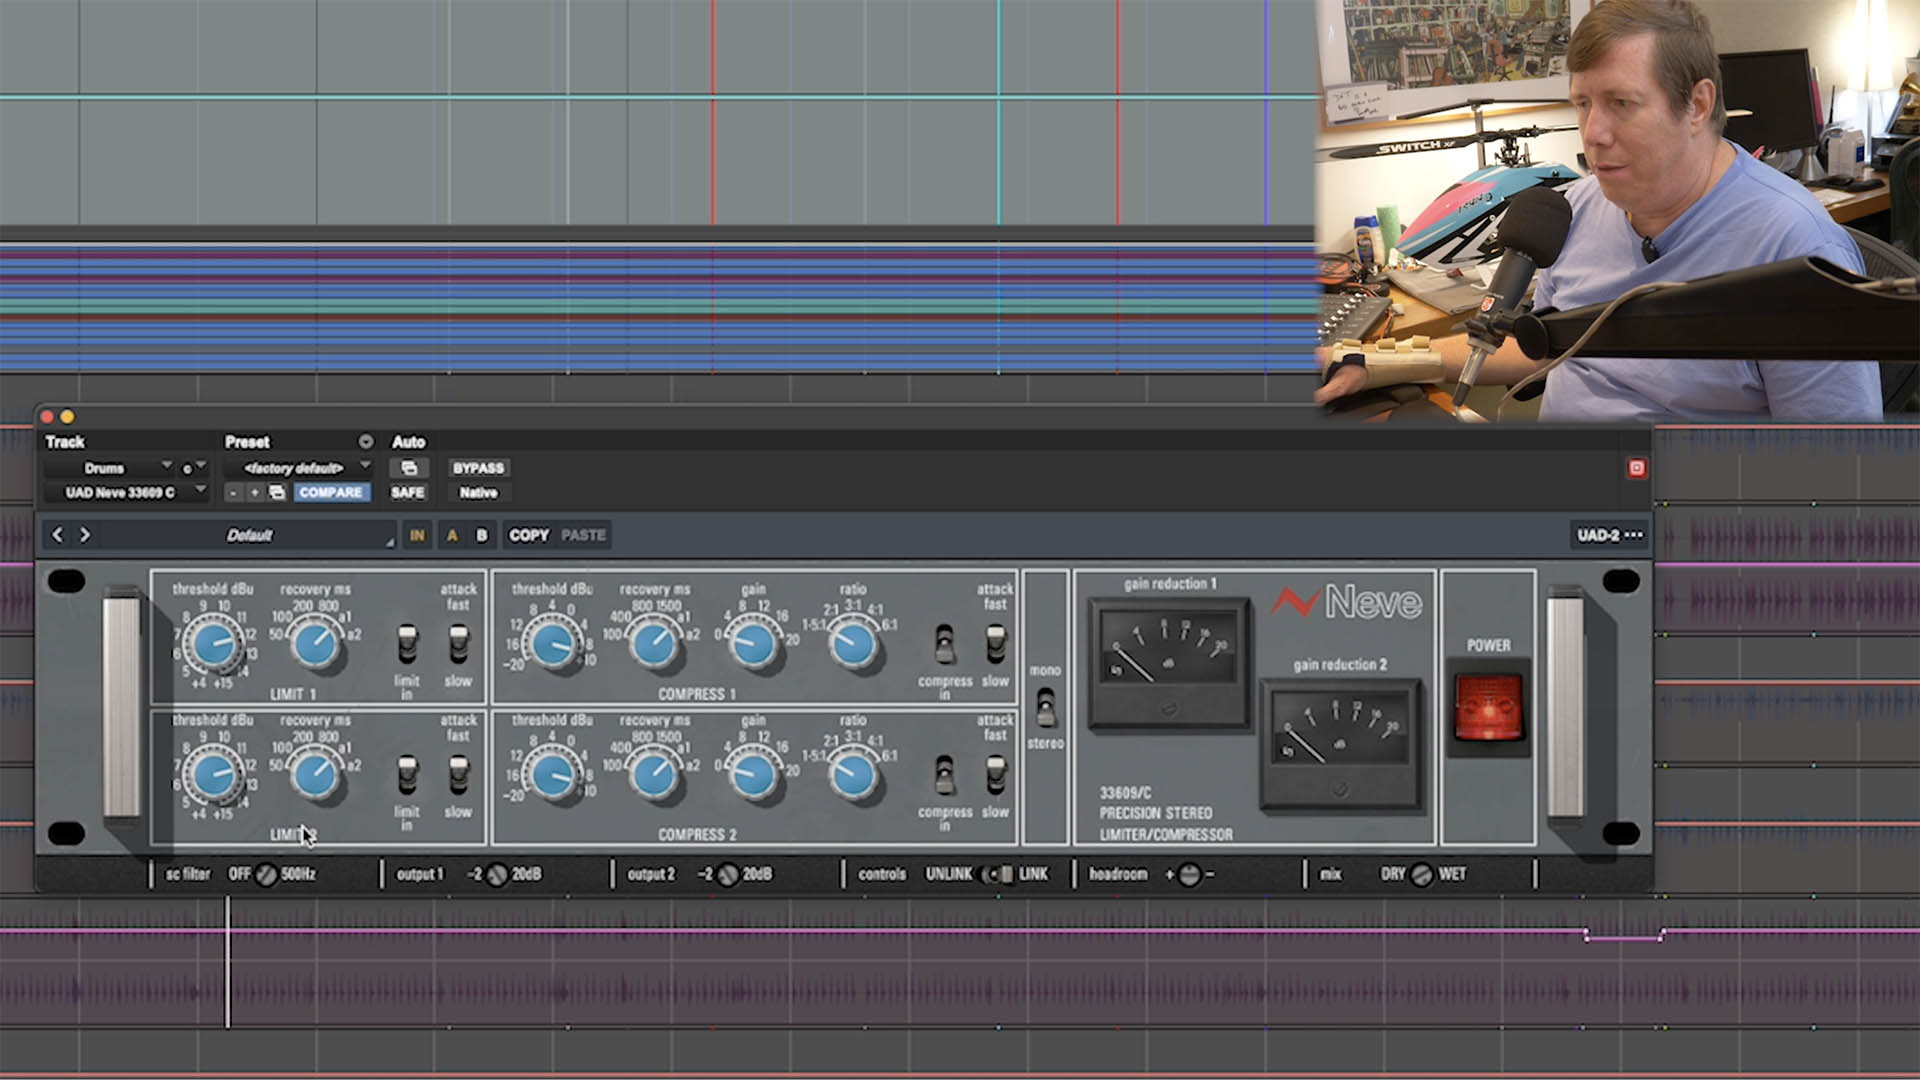Click the COMPARE button

[x=330, y=492]
